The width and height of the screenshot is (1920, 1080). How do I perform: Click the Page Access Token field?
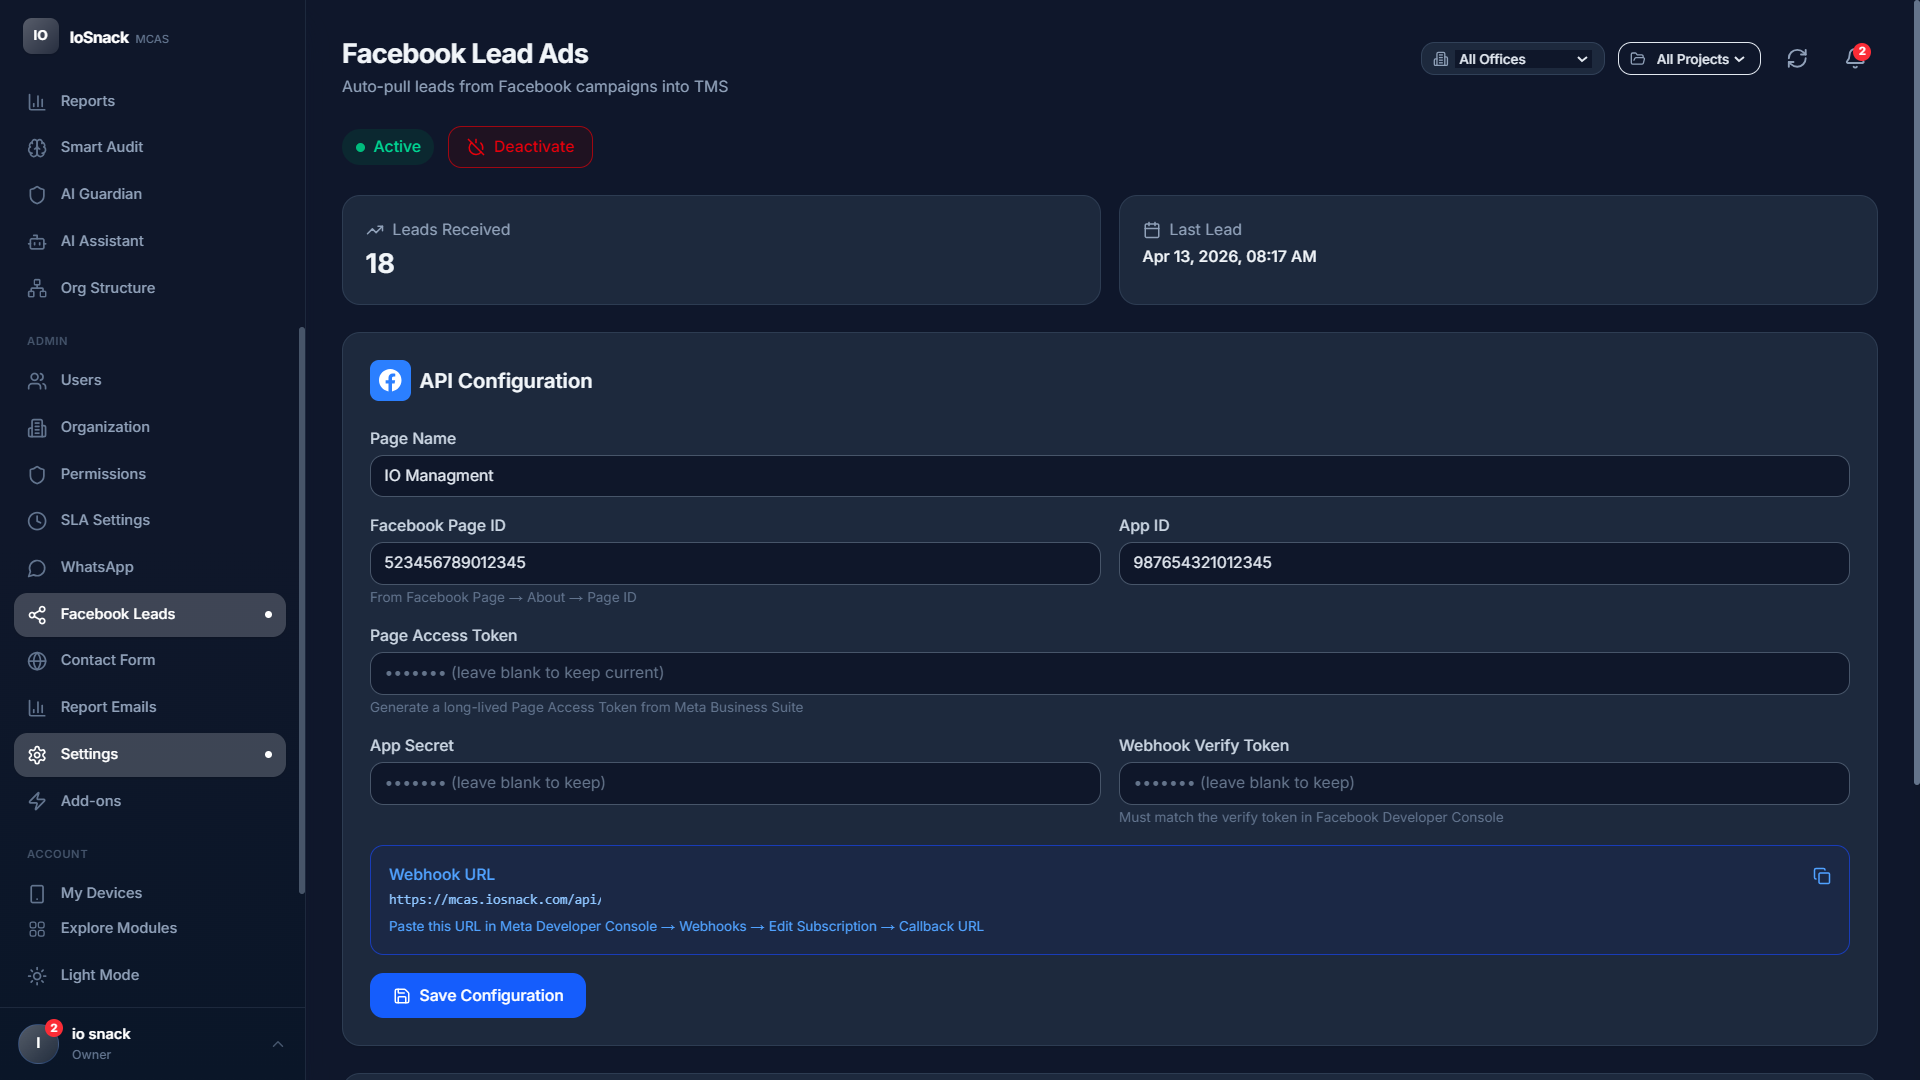point(1109,673)
